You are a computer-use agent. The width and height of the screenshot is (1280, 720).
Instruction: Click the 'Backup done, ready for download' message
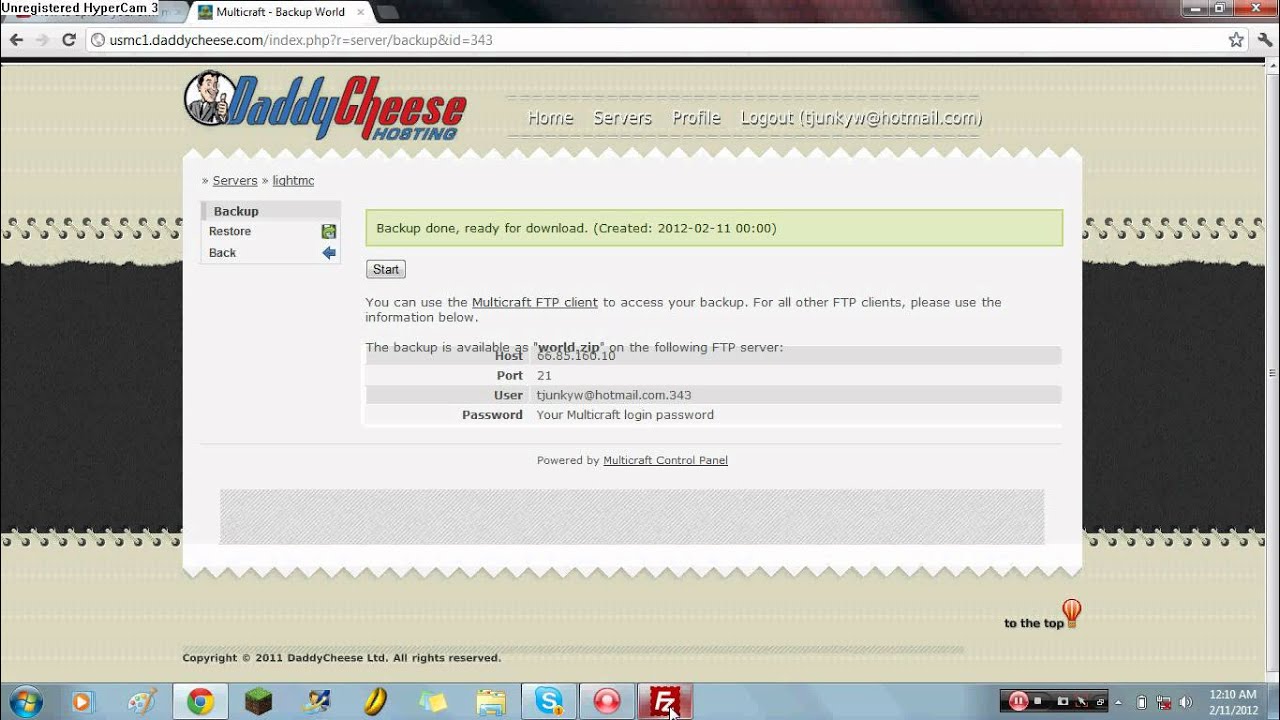click(714, 228)
